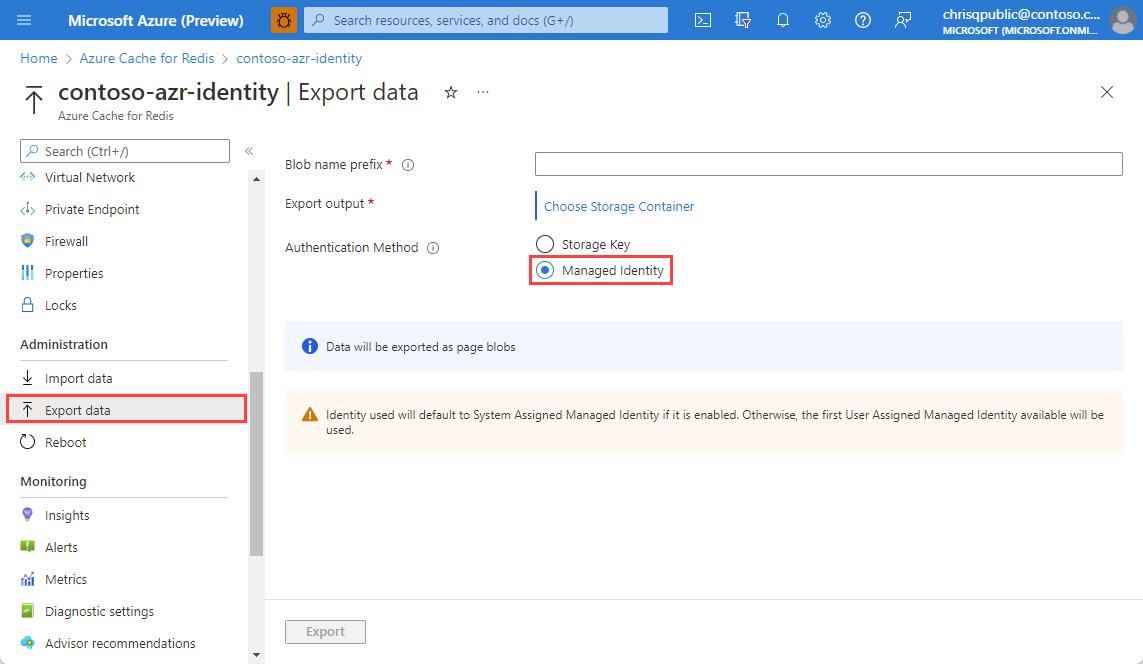The height and width of the screenshot is (664, 1143).
Task: Open the portal settings gear
Action: point(823,20)
